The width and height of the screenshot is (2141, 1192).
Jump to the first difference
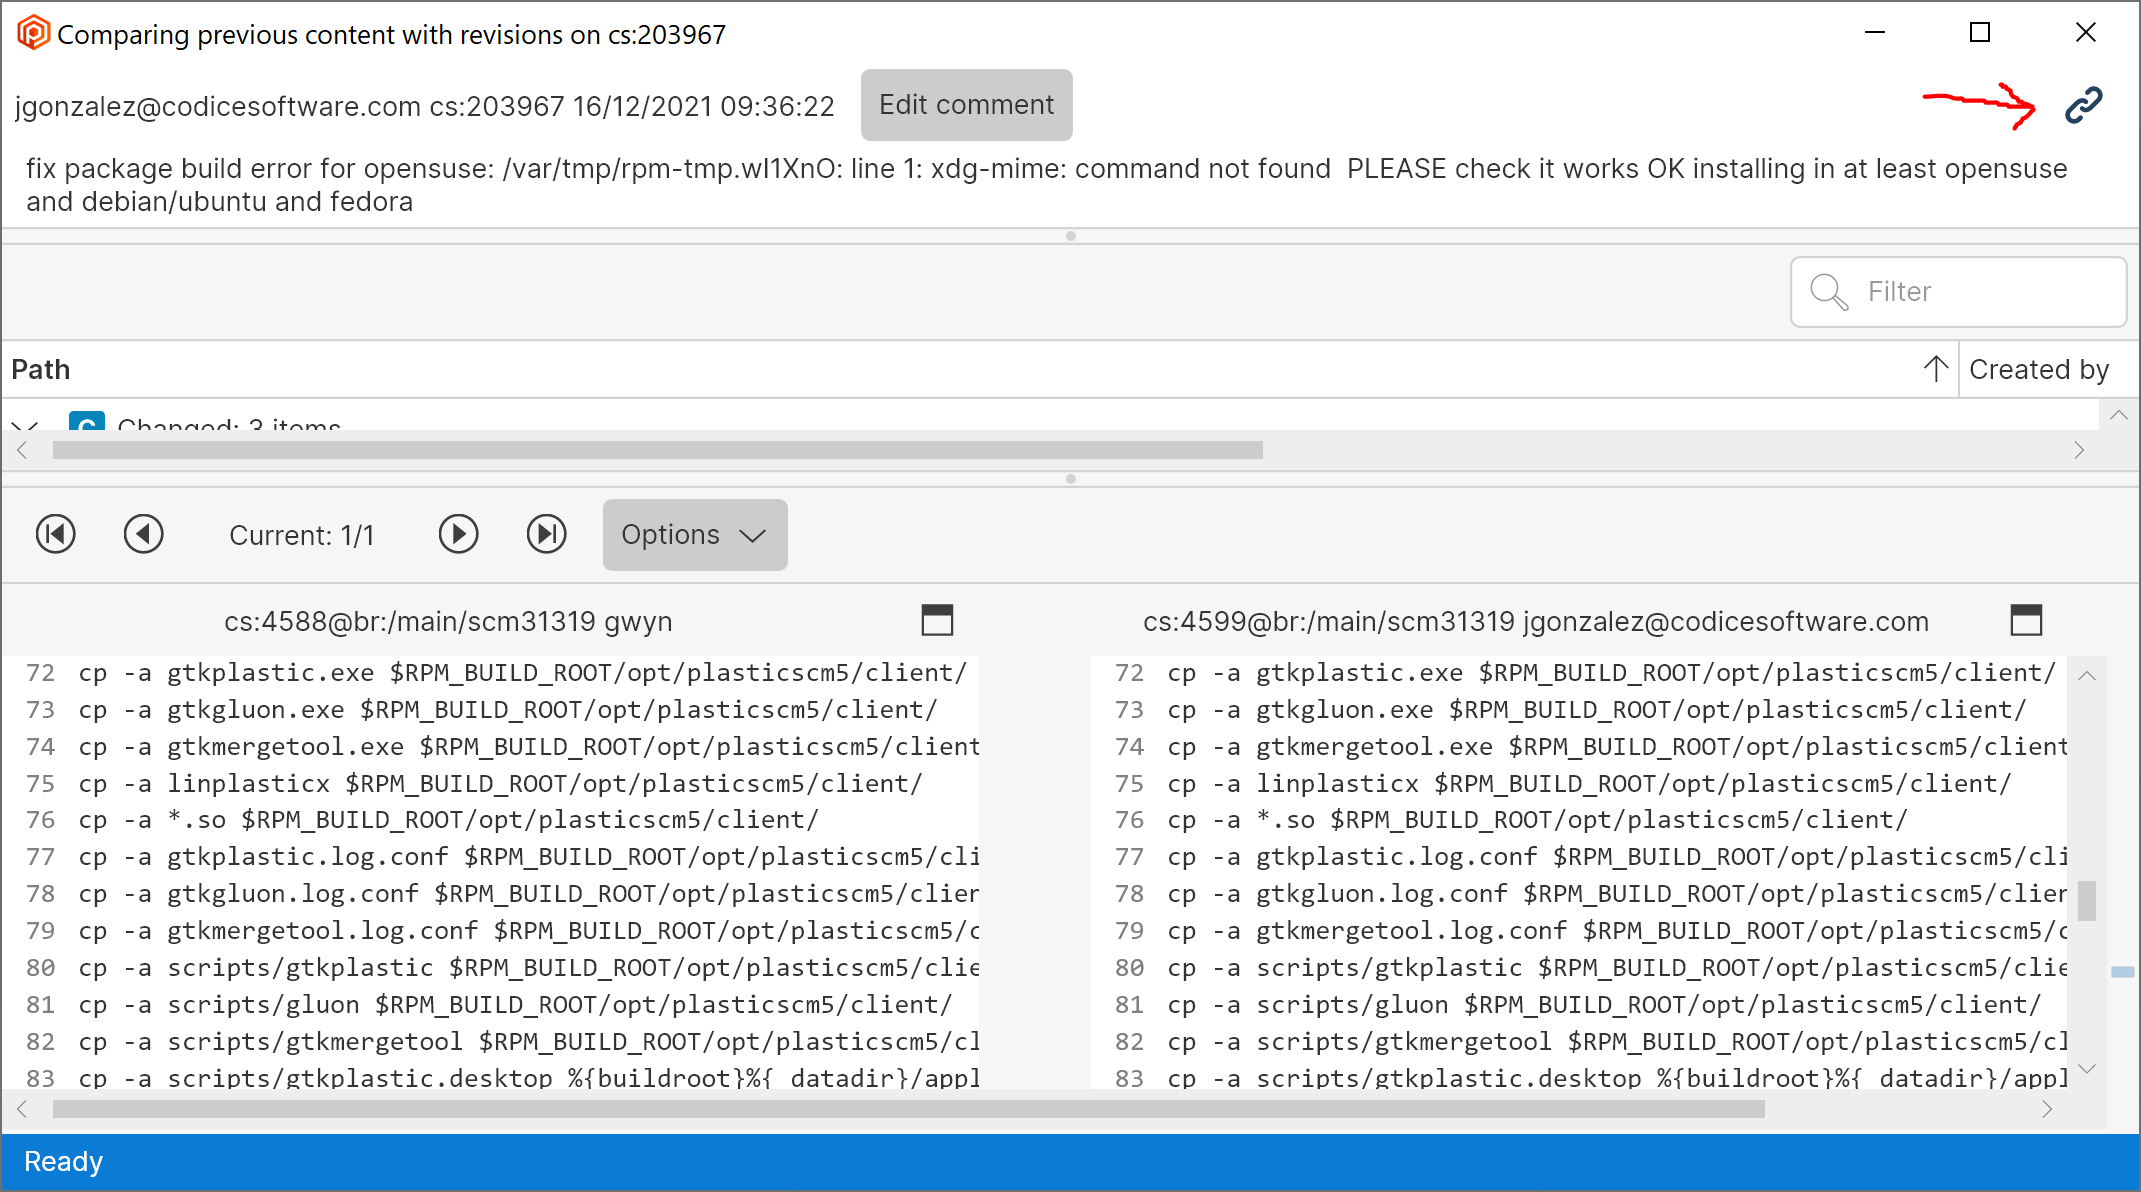56,534
